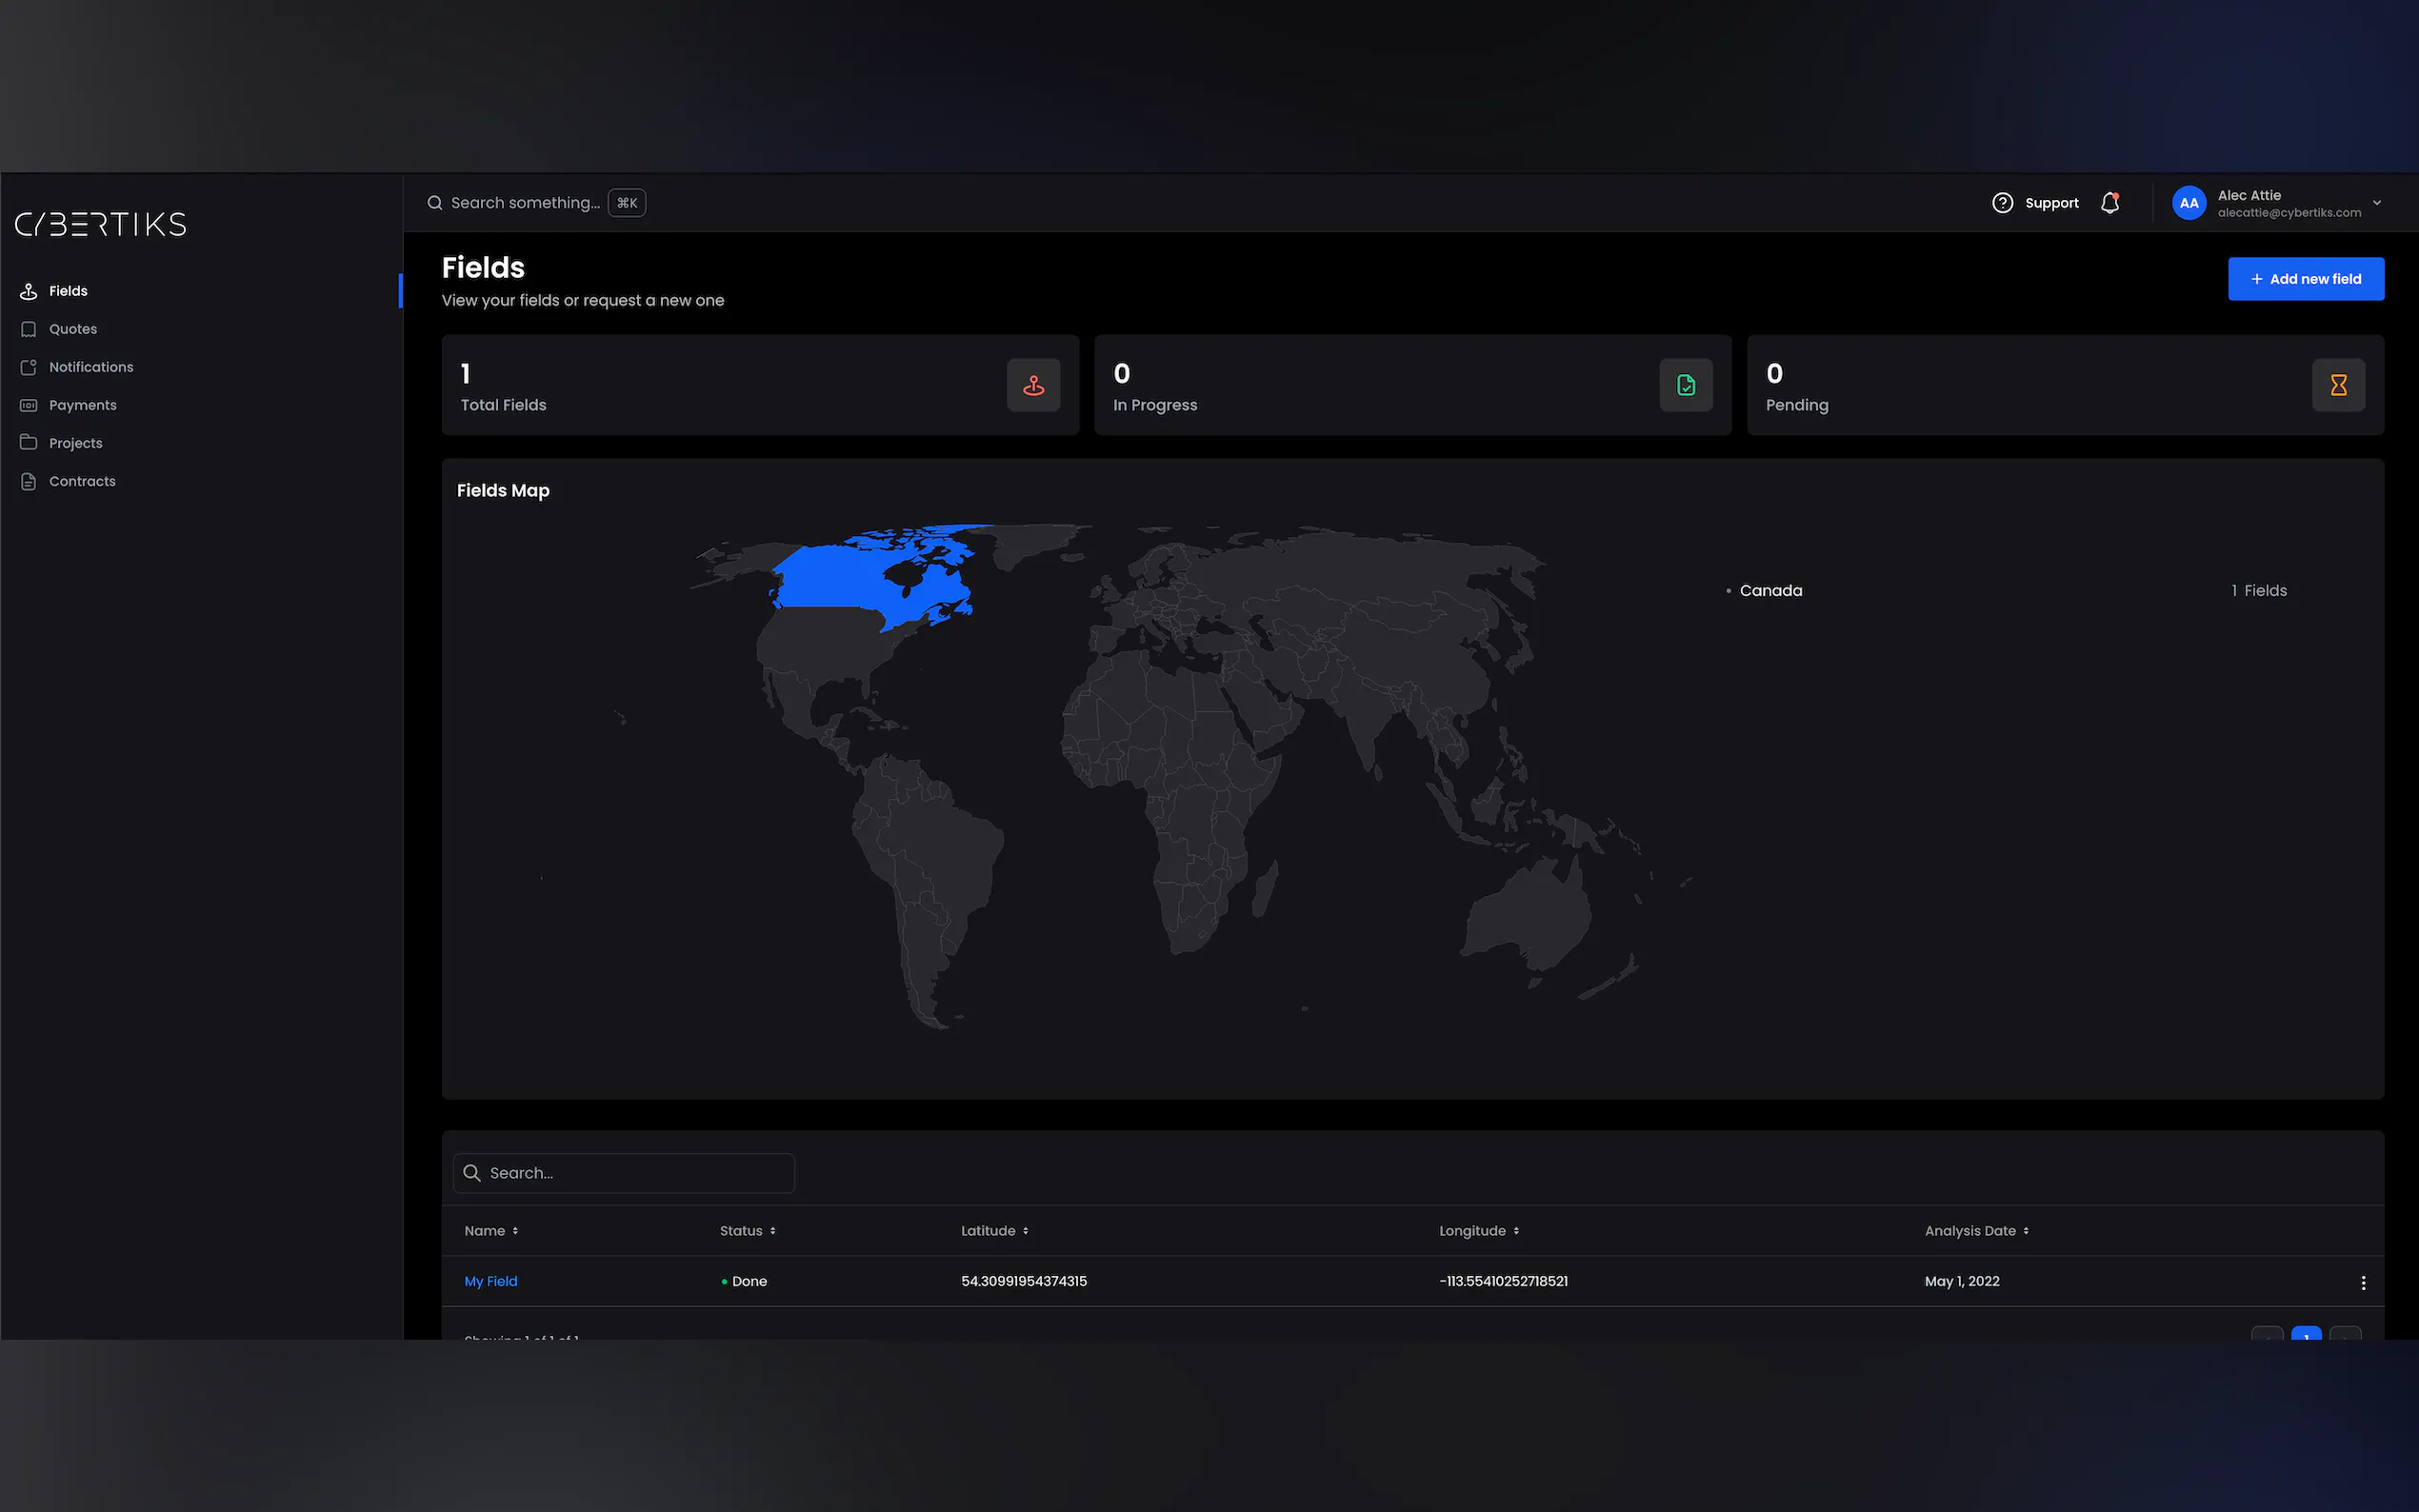Open the Contracts sidebar item
The width and height of the screenshot is (2419, 1512).
tap(82, 481)
